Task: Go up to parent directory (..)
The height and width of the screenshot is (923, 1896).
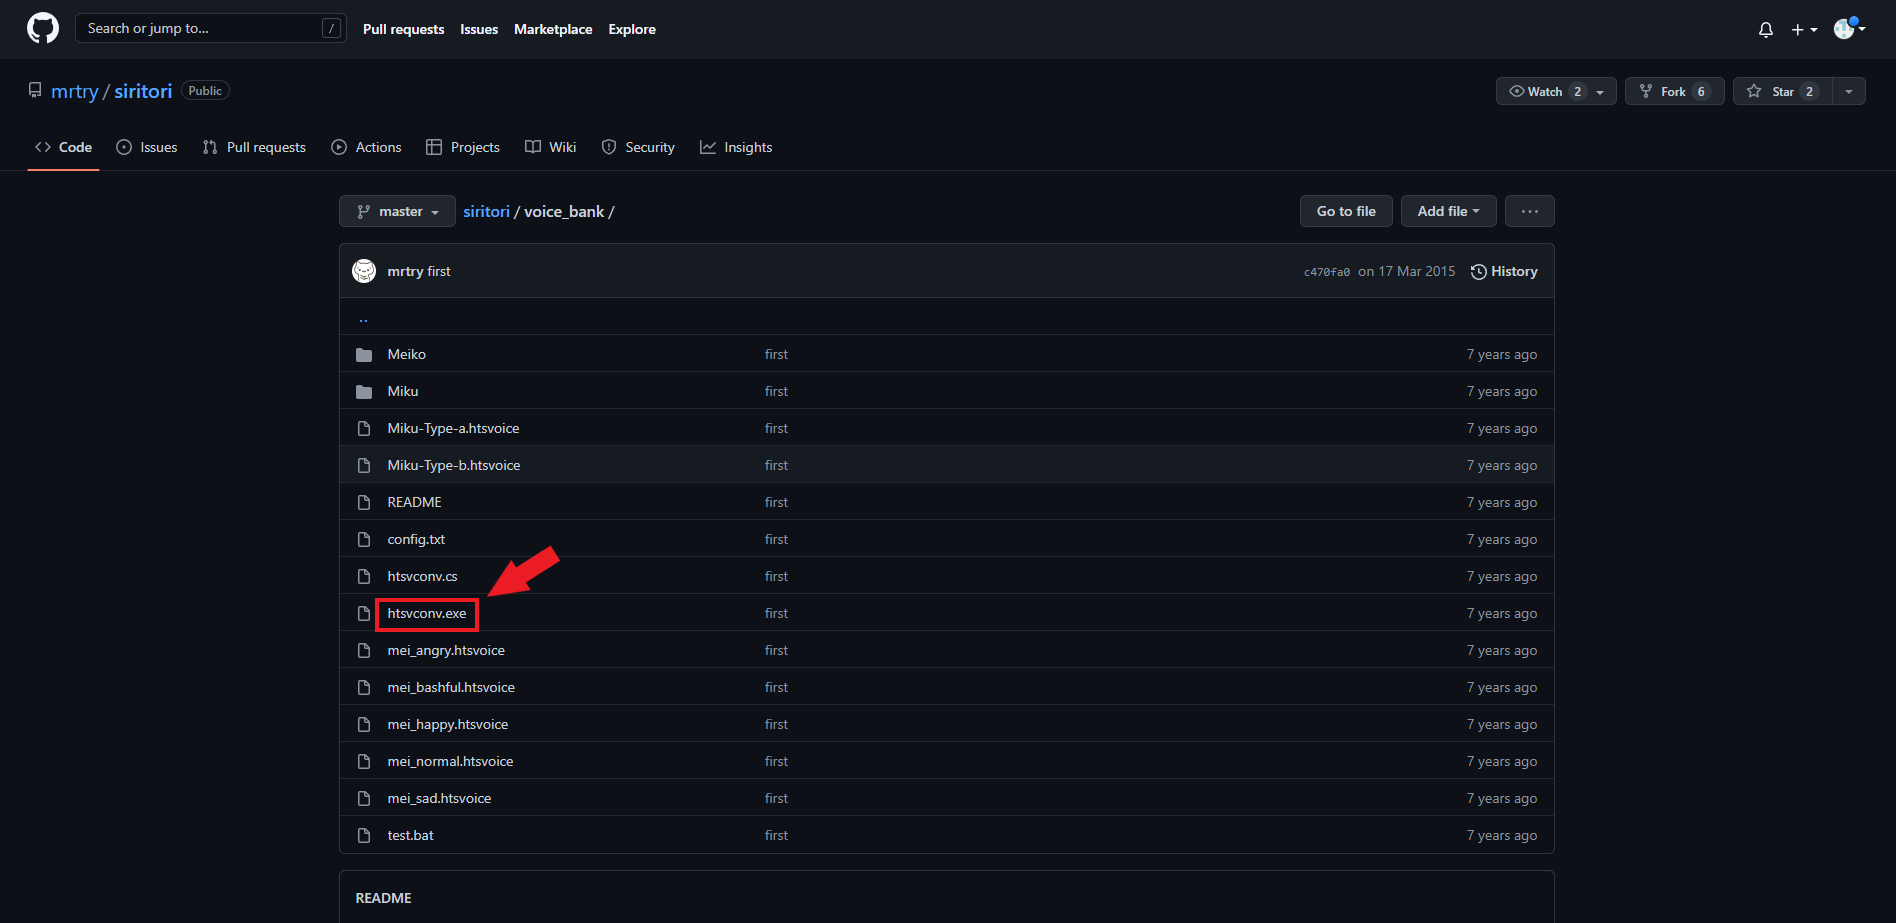Action: [363, 318]
